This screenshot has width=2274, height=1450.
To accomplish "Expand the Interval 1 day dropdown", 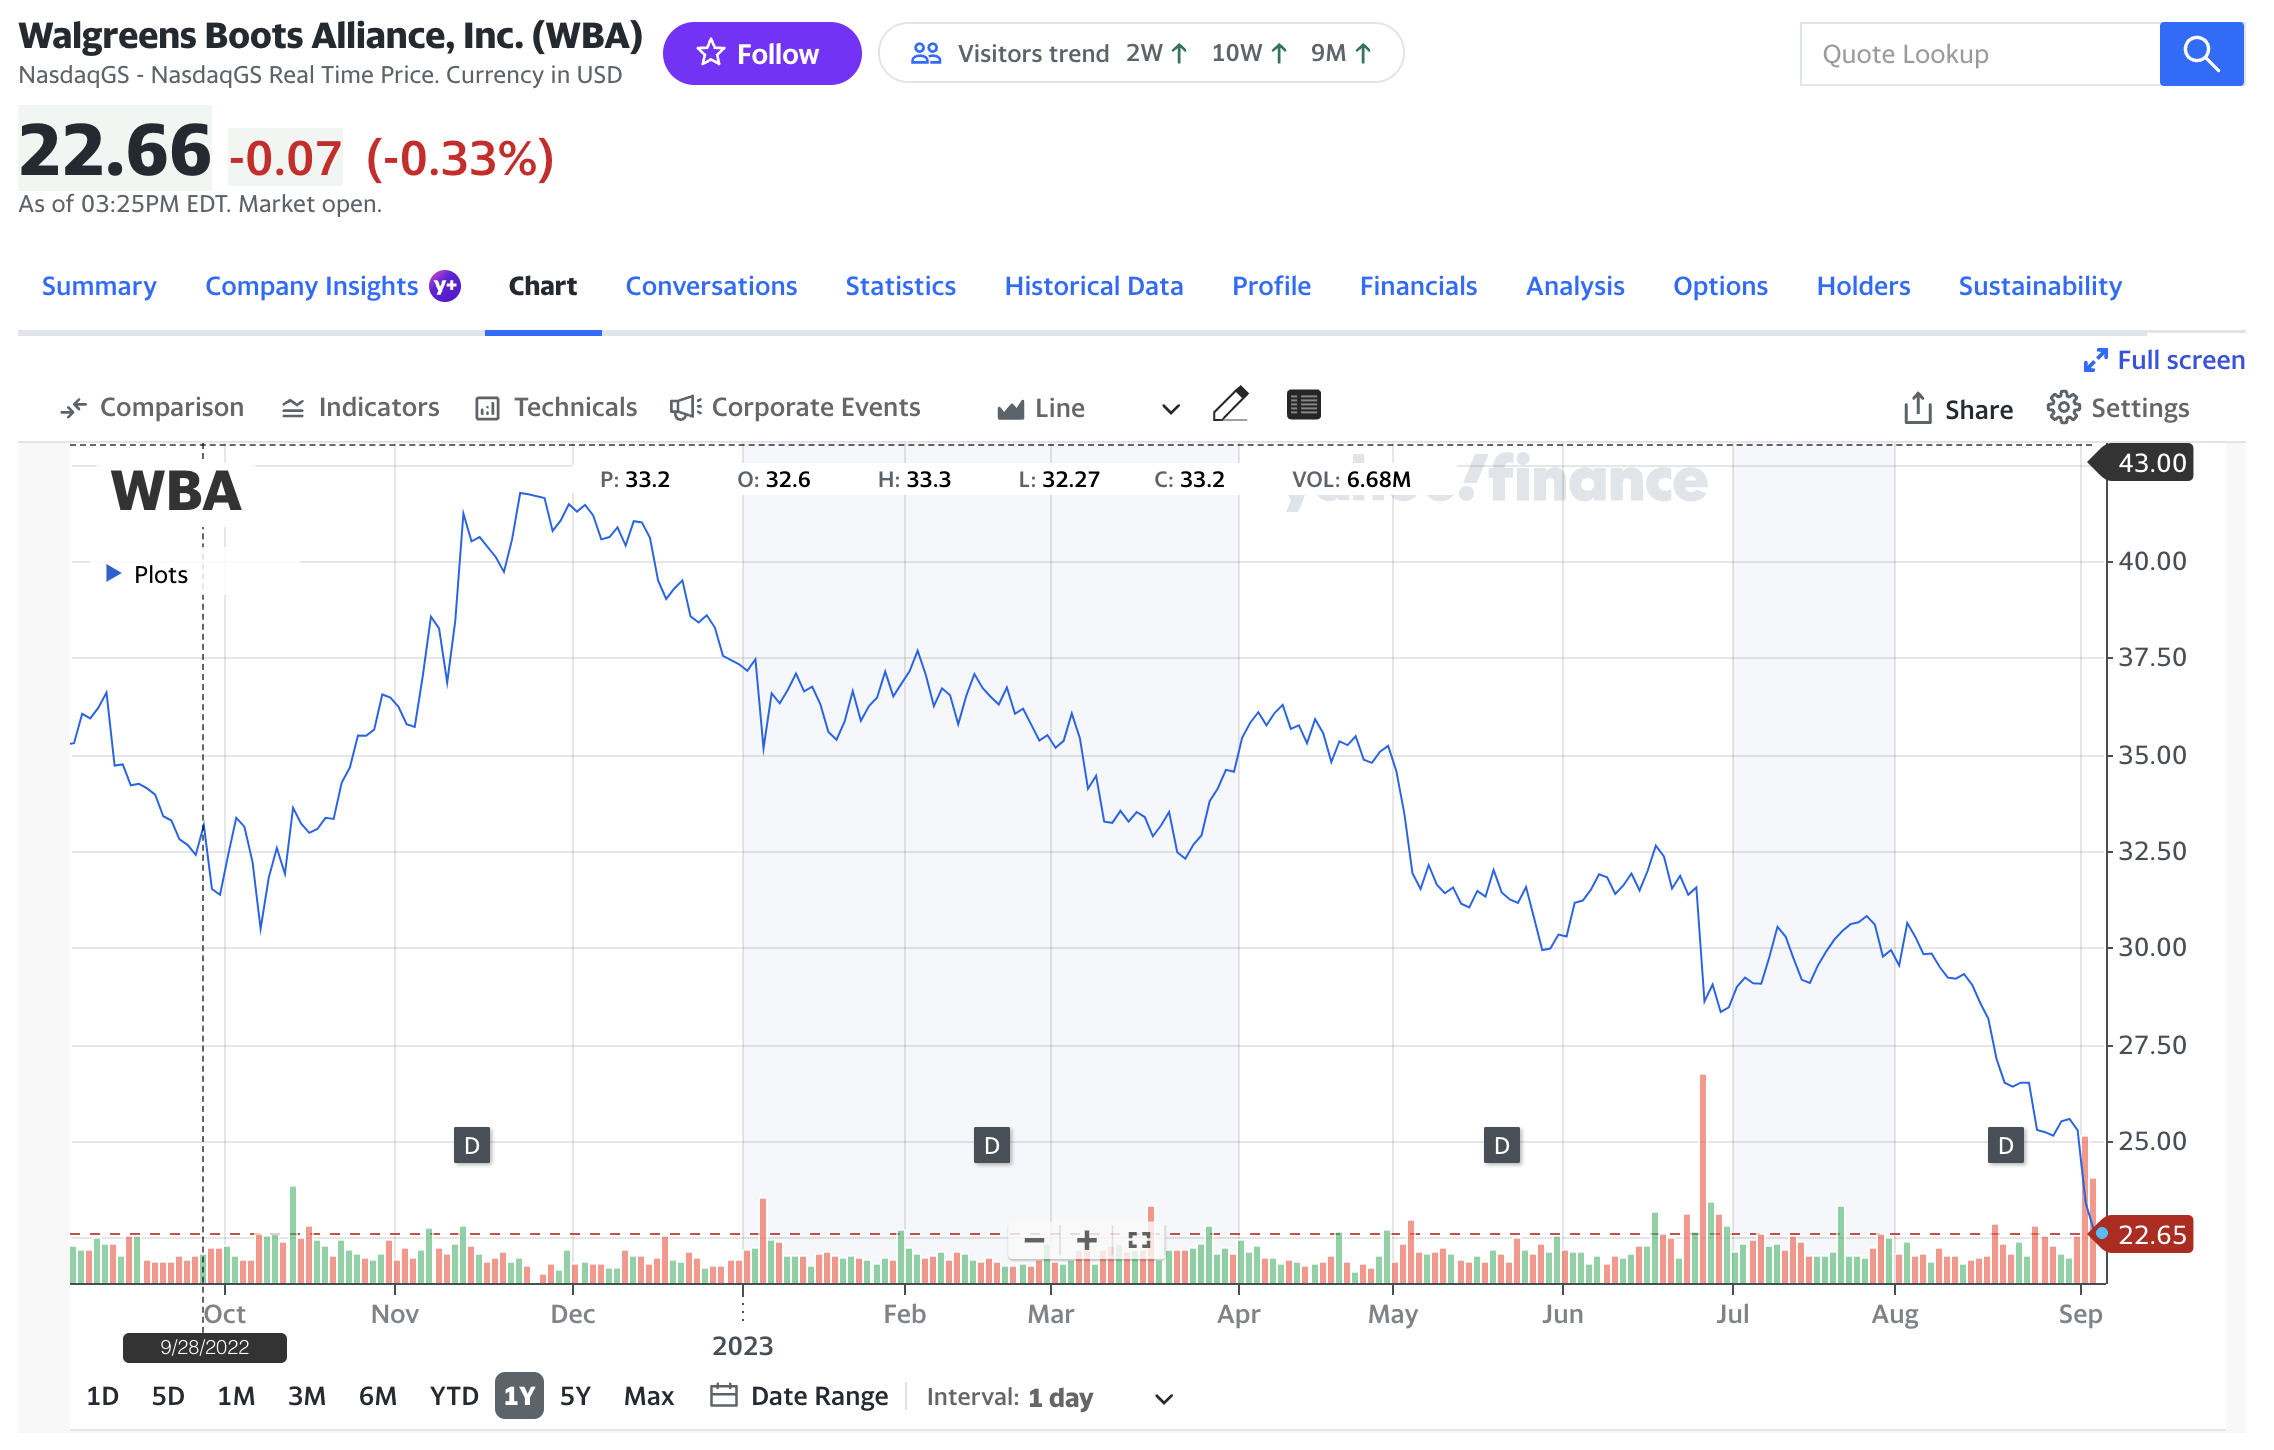I will click(x=1162, y=1398).
